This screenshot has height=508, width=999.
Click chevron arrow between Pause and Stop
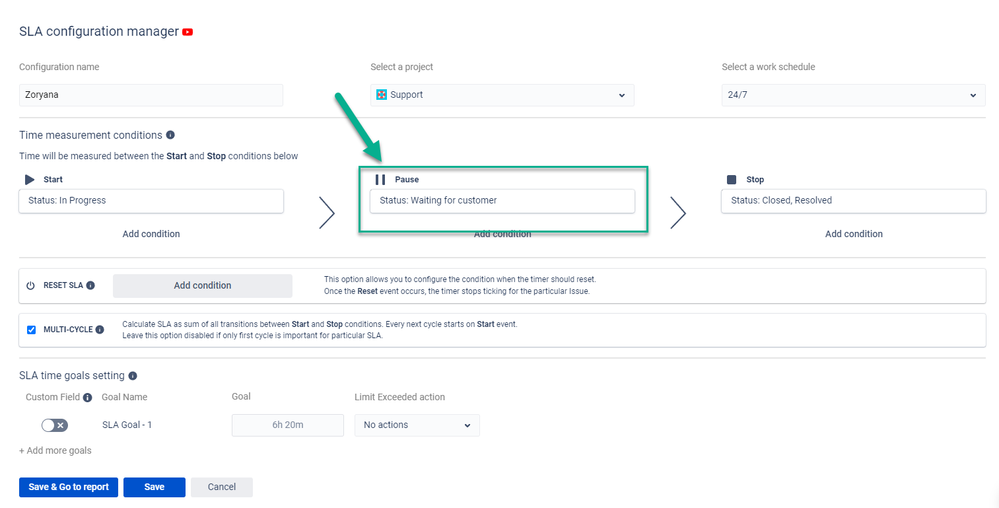[x=678, y=213]
